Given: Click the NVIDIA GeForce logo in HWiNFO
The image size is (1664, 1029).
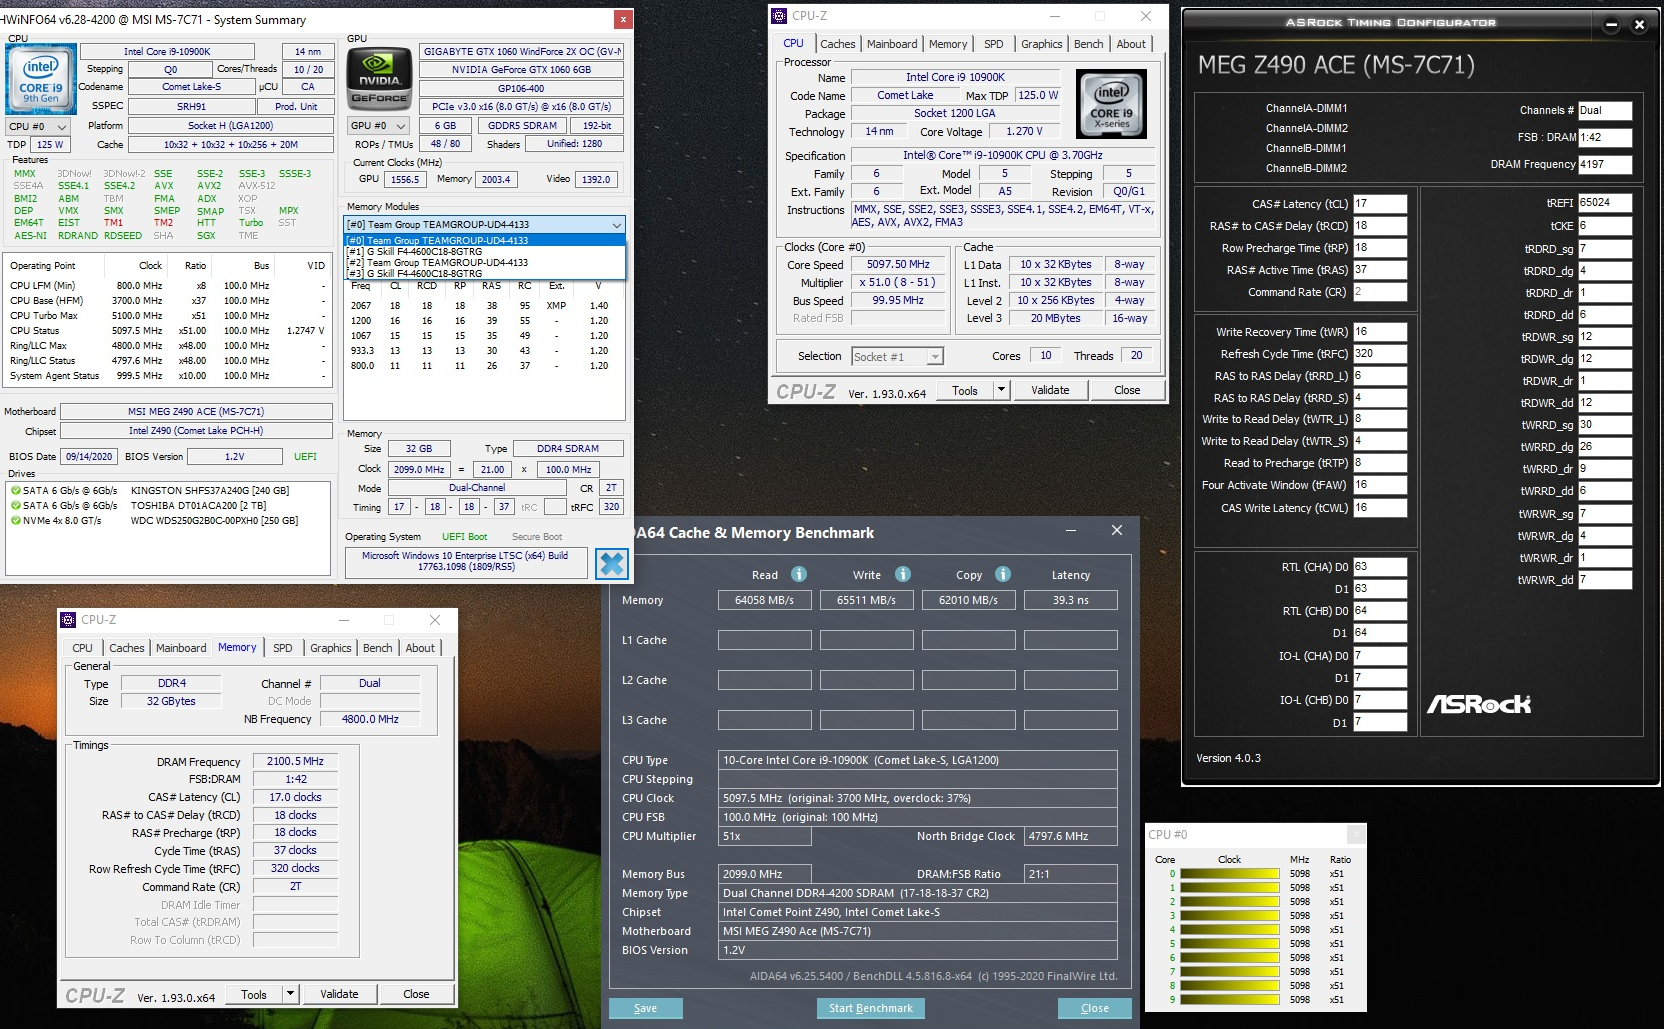Looking at the screenshot, I should 380,79.
